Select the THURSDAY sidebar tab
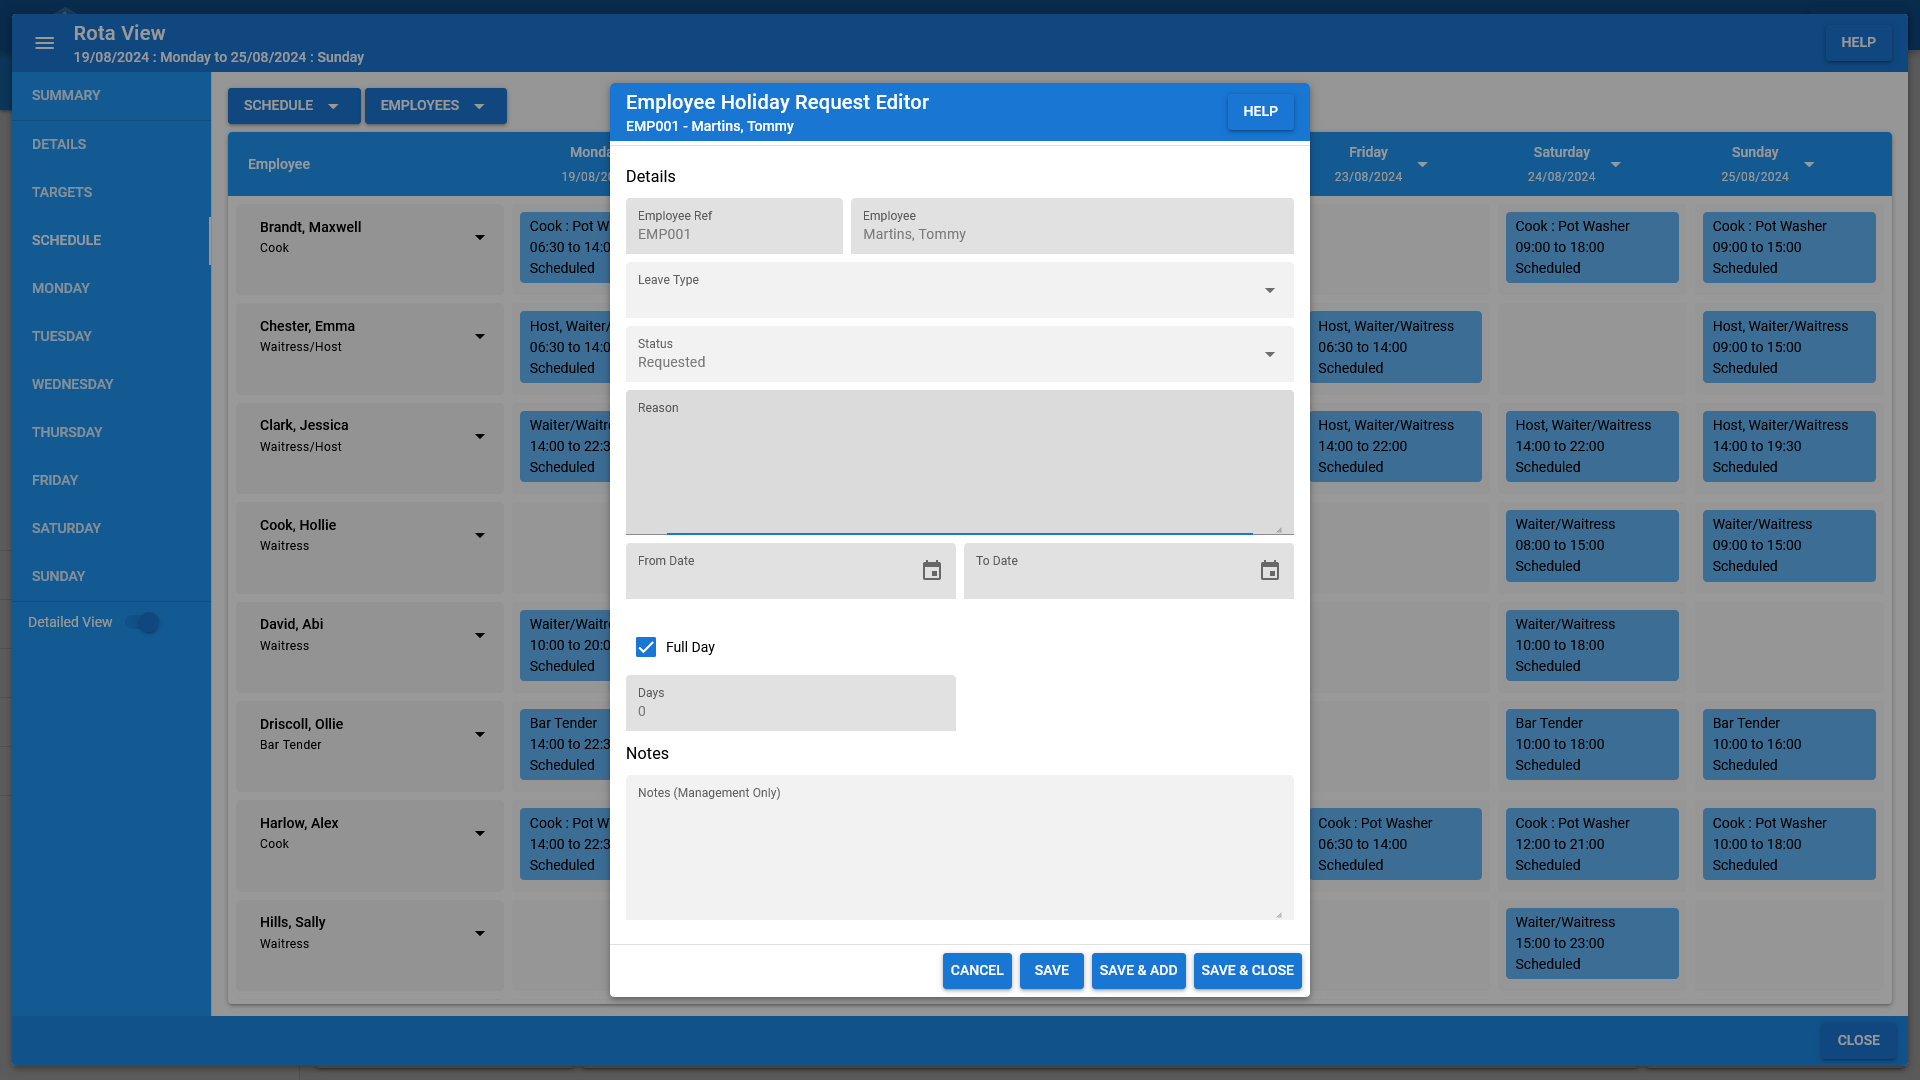1920x1080 pixels. [x=111, y=433]
